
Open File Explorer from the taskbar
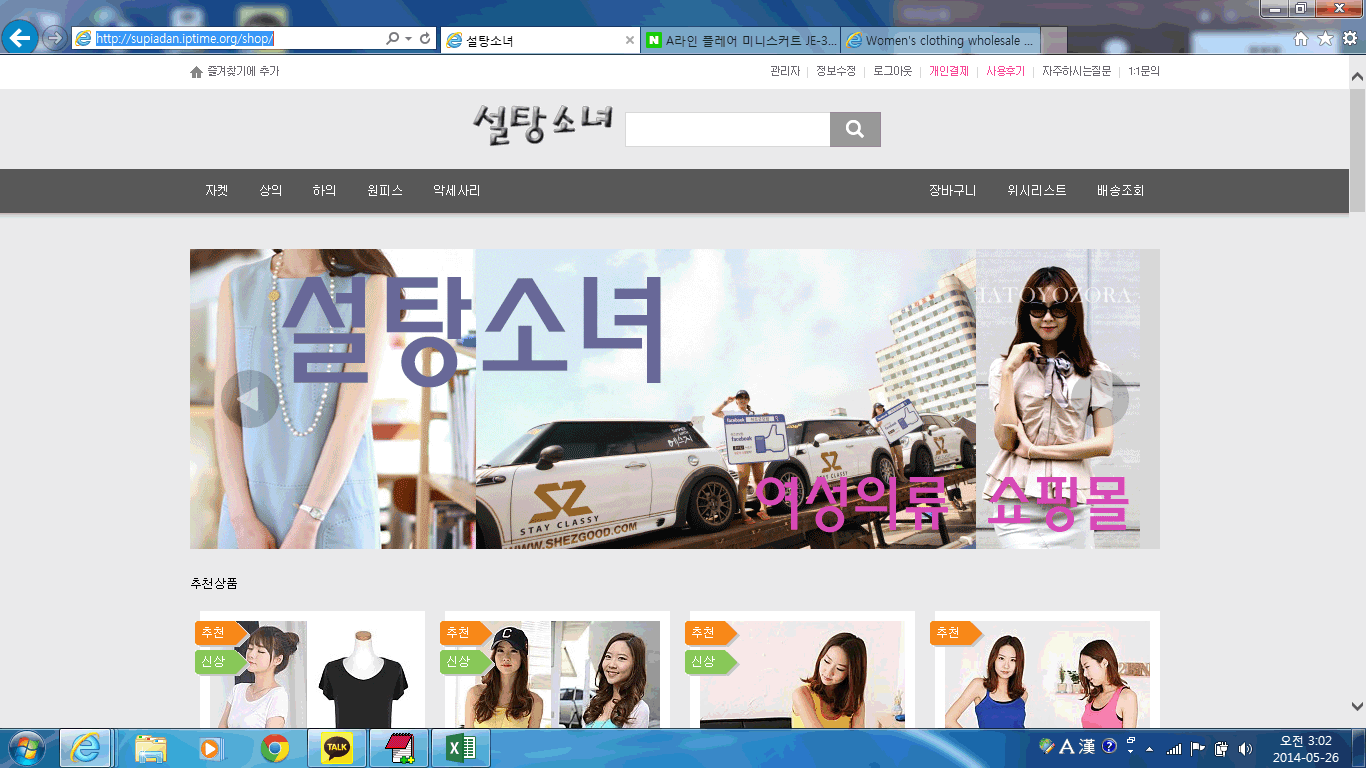tap(150, 748)
